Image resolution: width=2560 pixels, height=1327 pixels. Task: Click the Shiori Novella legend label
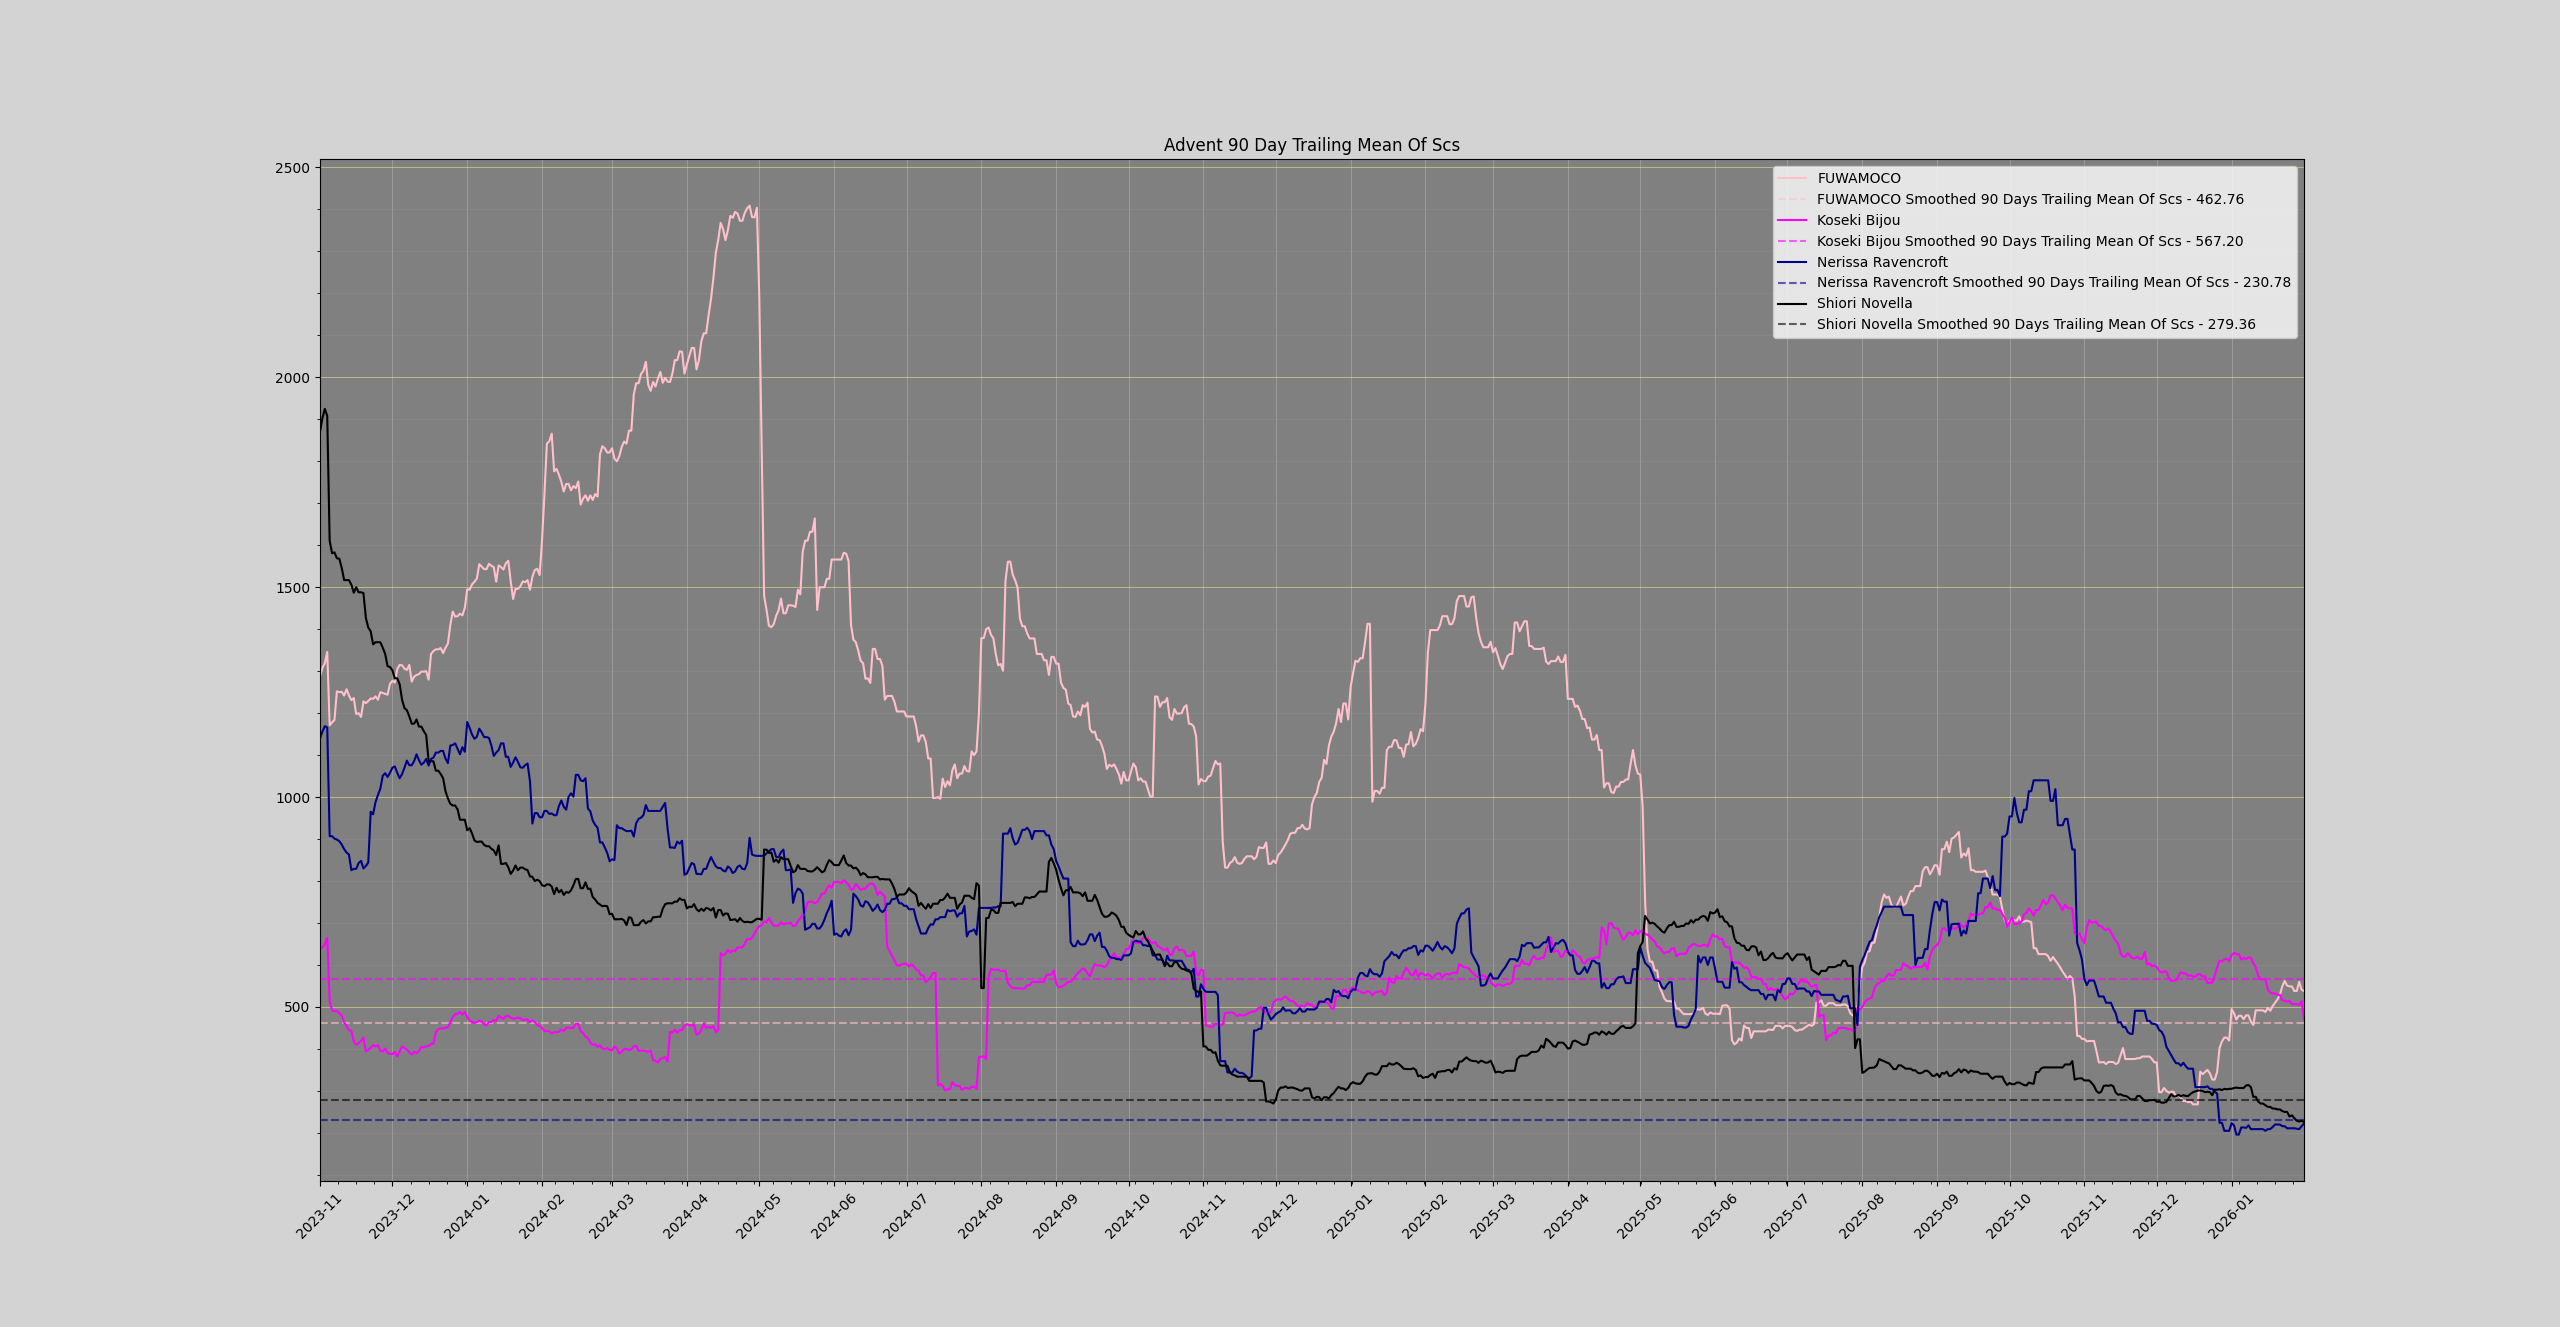coord(1864,303)
